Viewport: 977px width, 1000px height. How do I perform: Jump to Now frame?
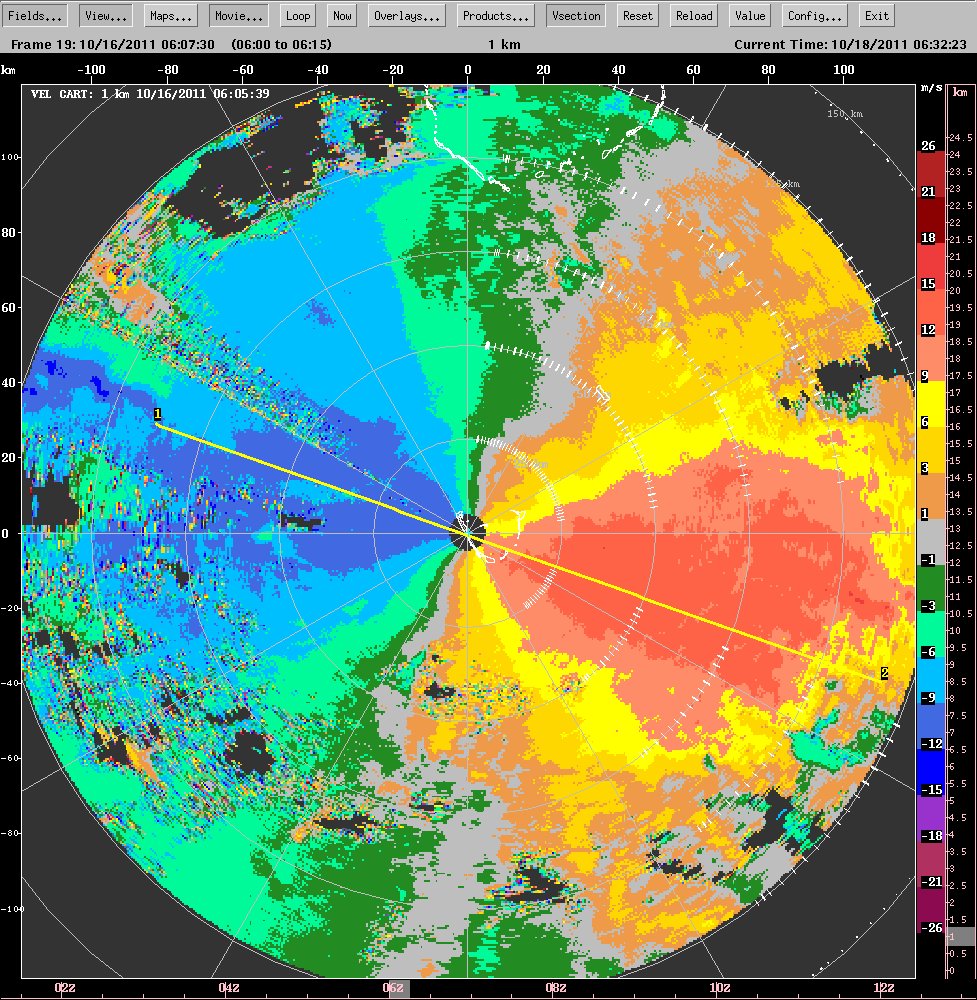[342, 16]
